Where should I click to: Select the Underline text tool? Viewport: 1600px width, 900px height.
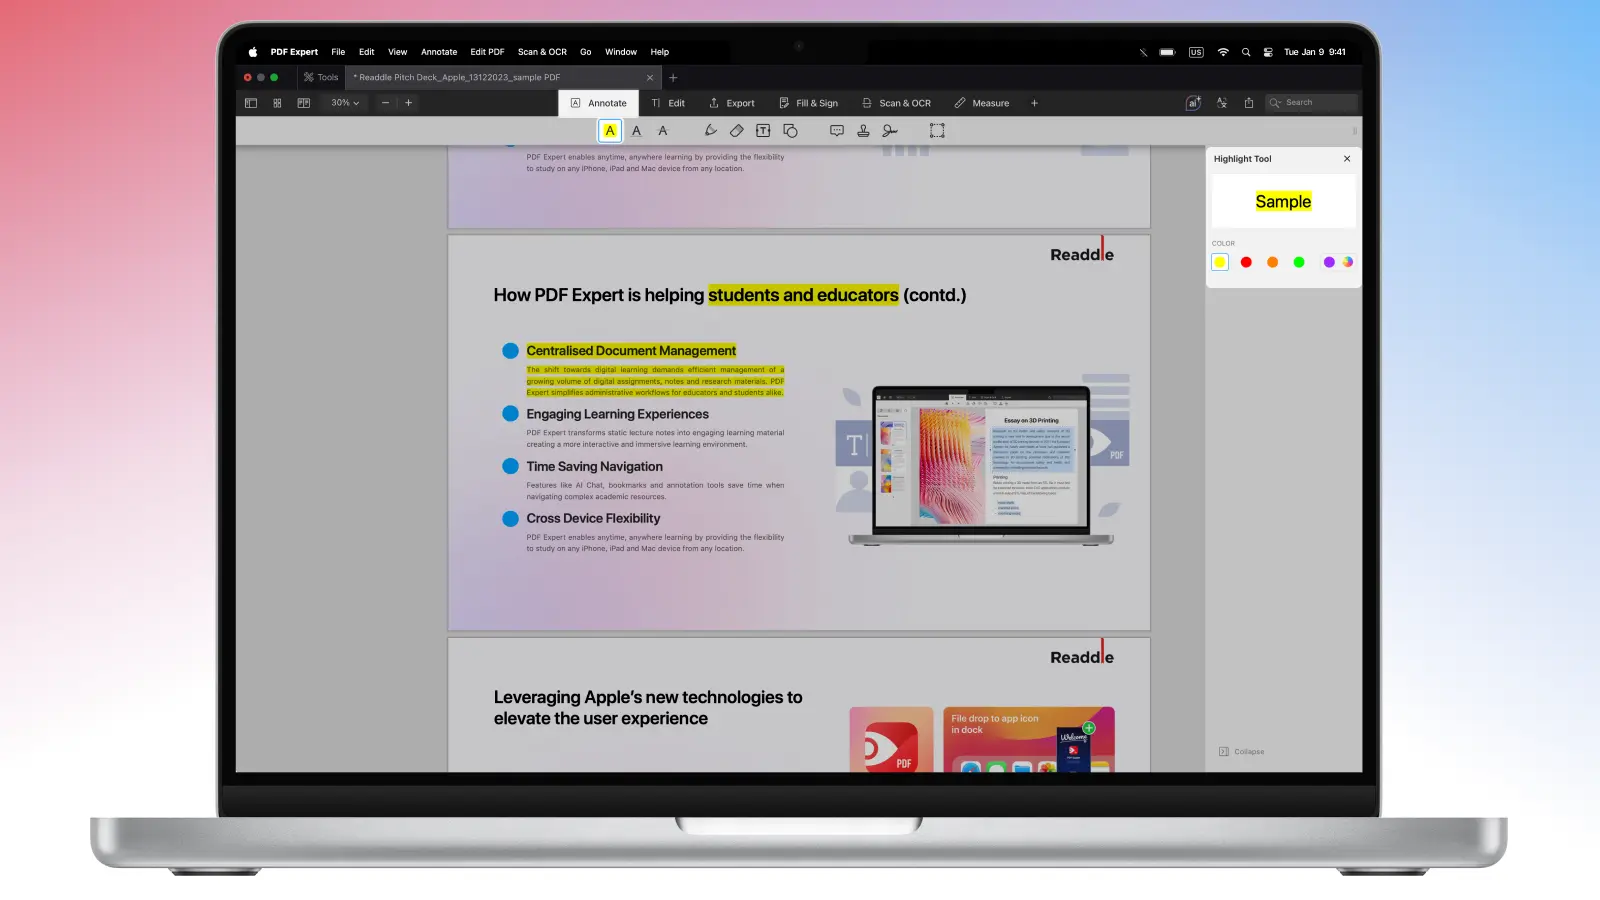click(636, 131)
